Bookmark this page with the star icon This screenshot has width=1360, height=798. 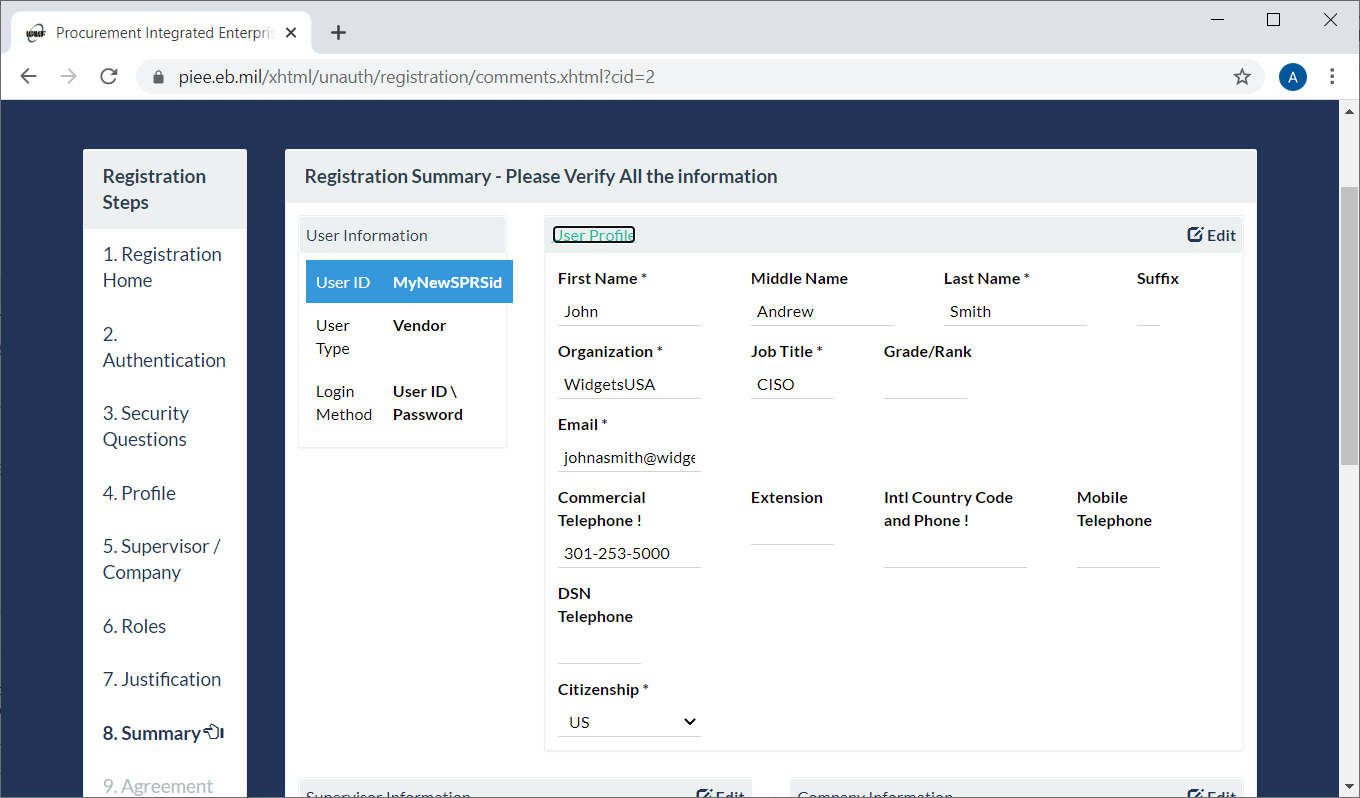pyautogui.click(x=1242, y=76)
